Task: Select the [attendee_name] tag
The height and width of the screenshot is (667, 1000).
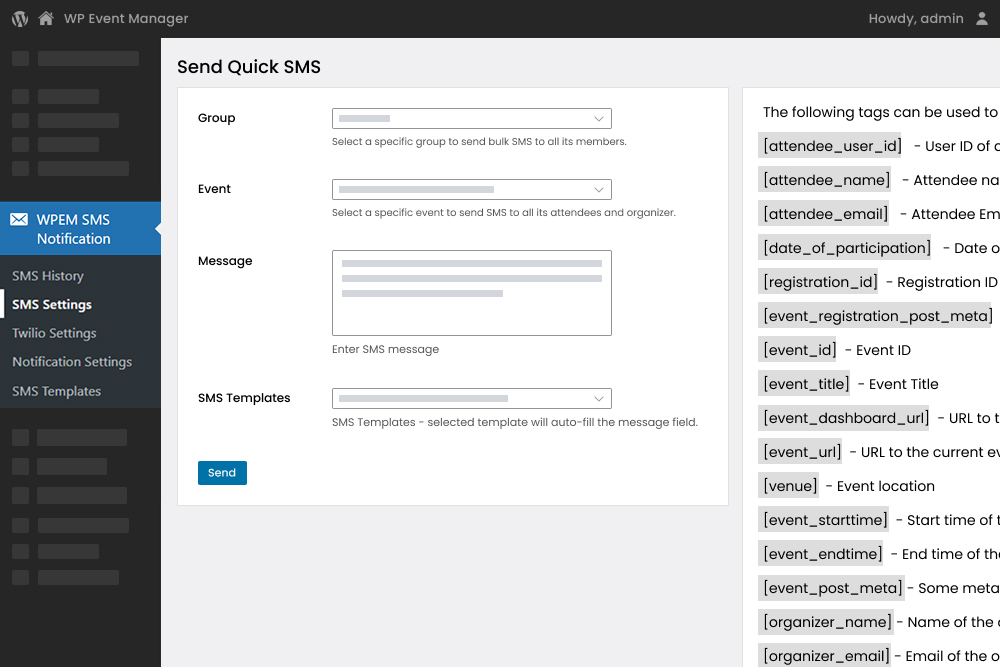Action: (x=825, y=179)
